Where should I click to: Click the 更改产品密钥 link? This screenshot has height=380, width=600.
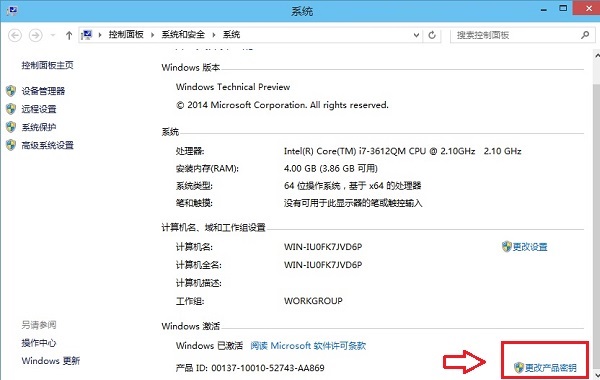coord(551,368)
